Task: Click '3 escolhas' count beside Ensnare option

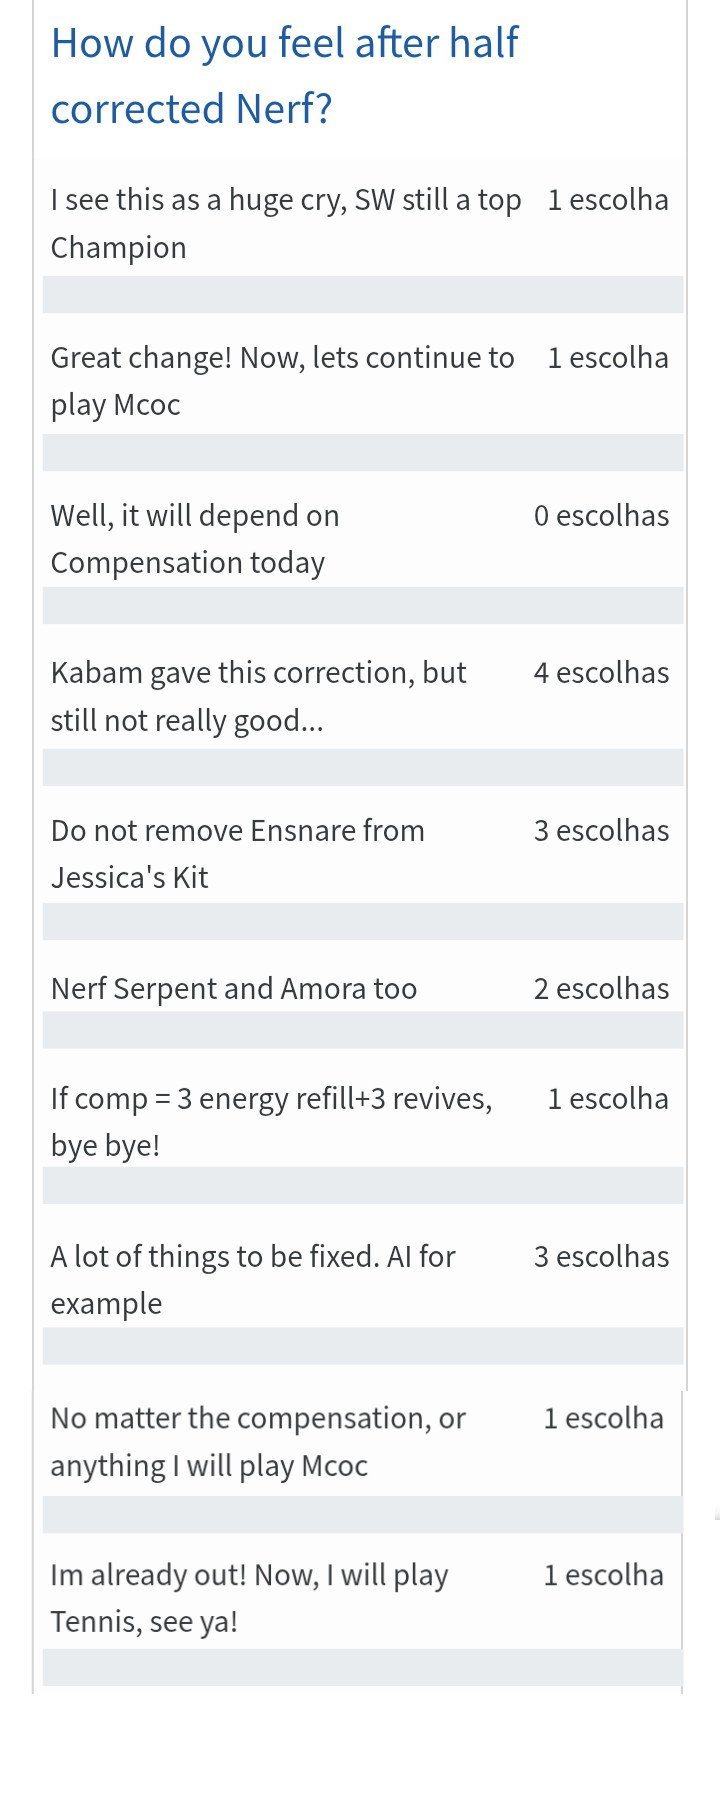Action: coord(601,831)
